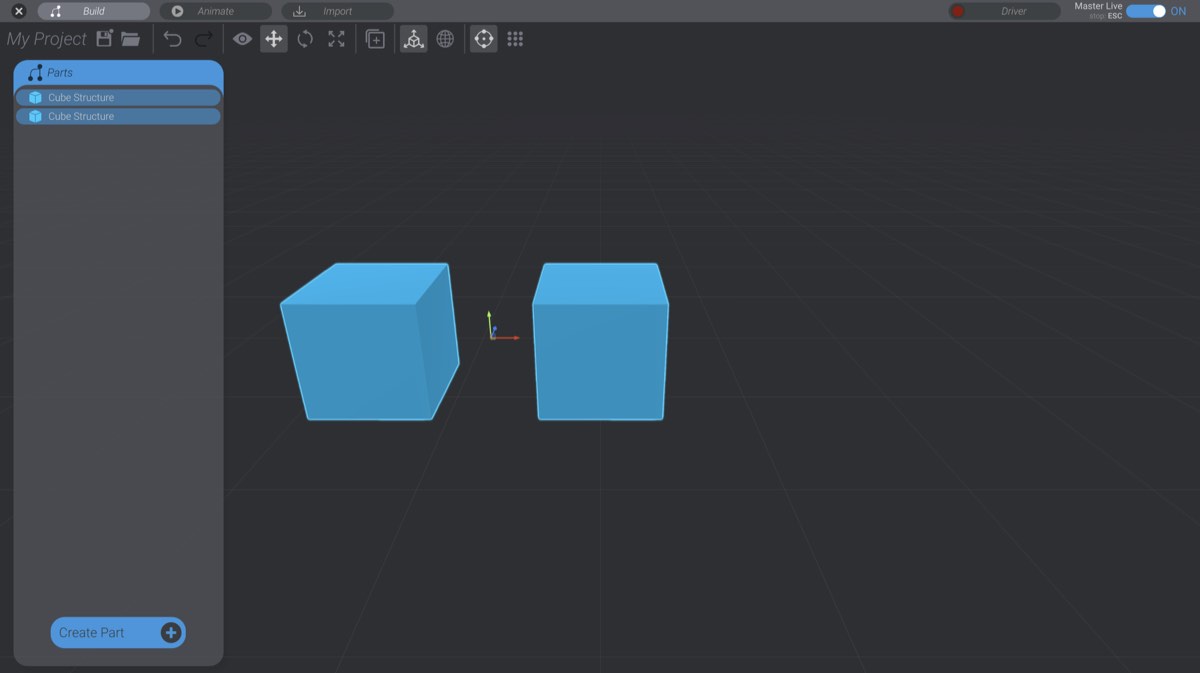Select the Scale tool
Viewport: 1200px width, 673px height.
pos(337,39)
